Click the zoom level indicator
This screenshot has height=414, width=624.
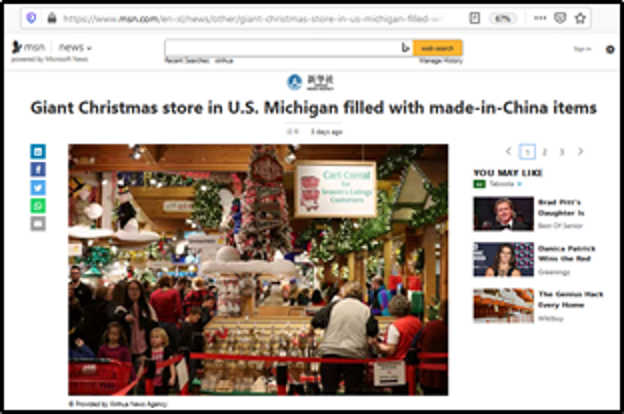point(503,18)
